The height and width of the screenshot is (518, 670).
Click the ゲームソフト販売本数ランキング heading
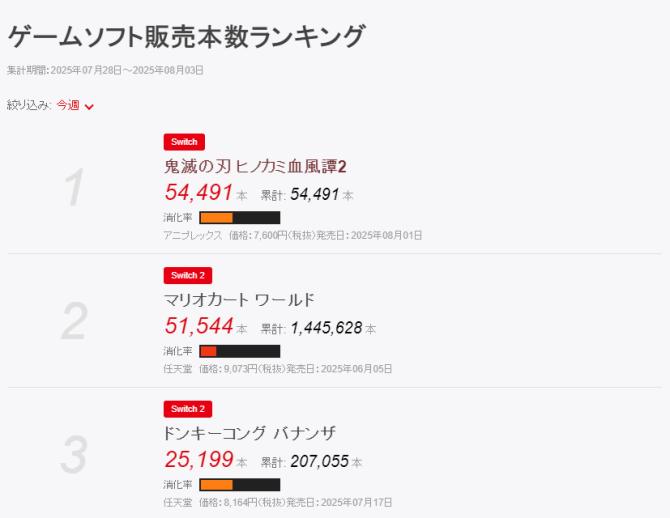(x=186, y=37)
